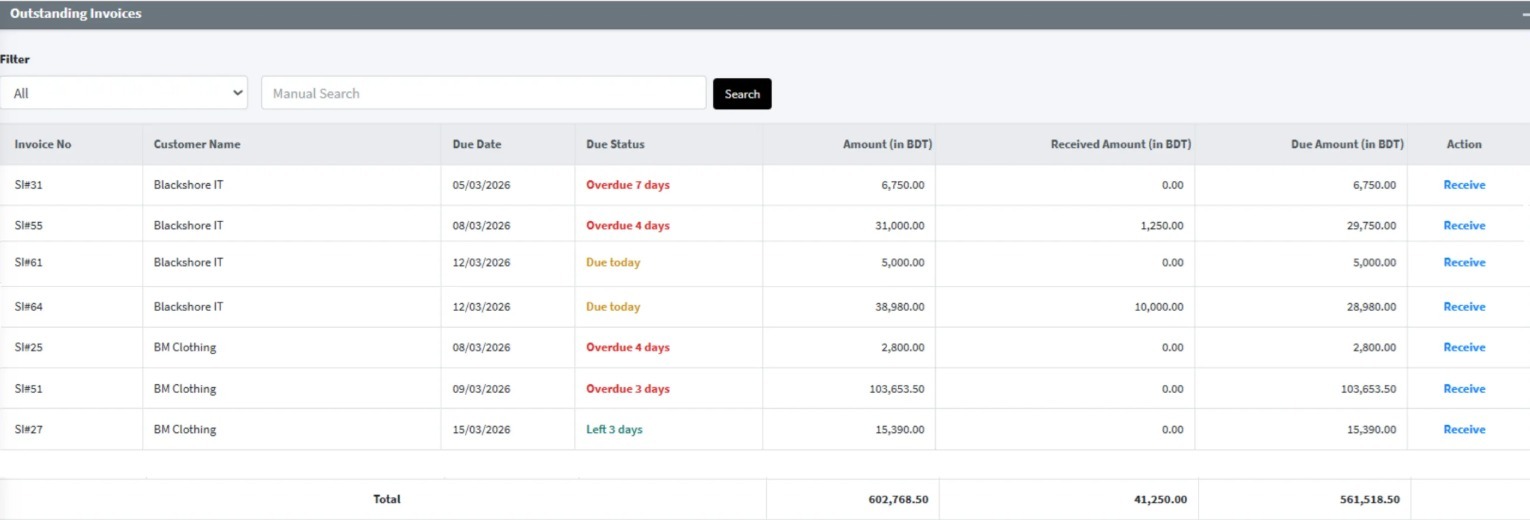Click BM Clothing in SI#25 row
Viewport: 1530px width, 520px height.
click(x=185, y=348)
